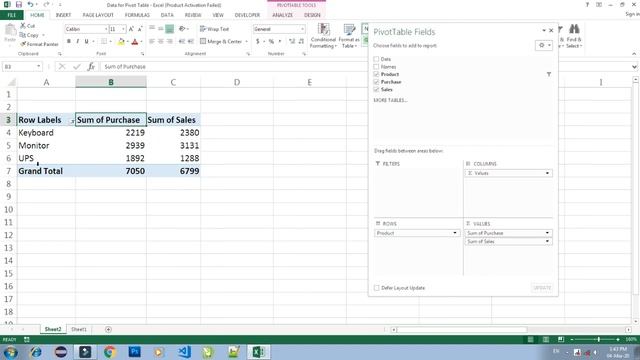Switch to the Sheet1 worksheet tab

(79, 329)
